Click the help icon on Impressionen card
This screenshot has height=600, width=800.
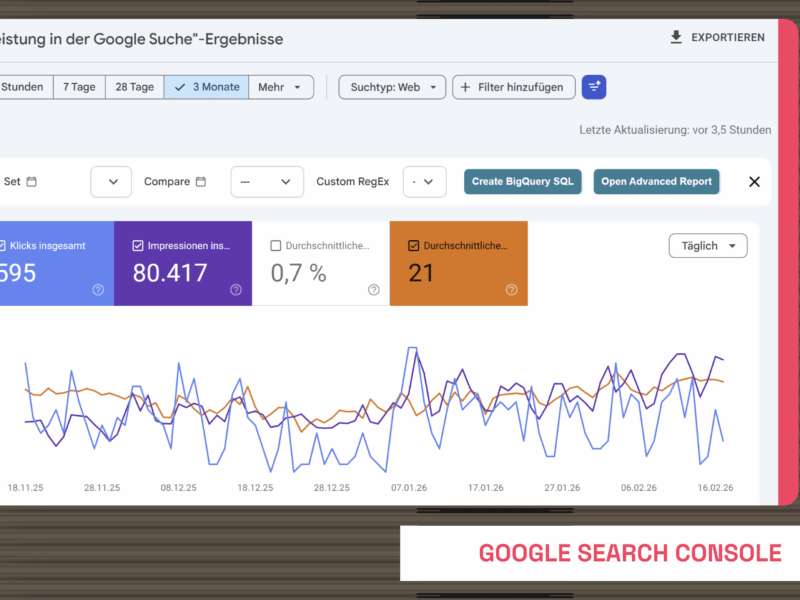coord(235,291)
